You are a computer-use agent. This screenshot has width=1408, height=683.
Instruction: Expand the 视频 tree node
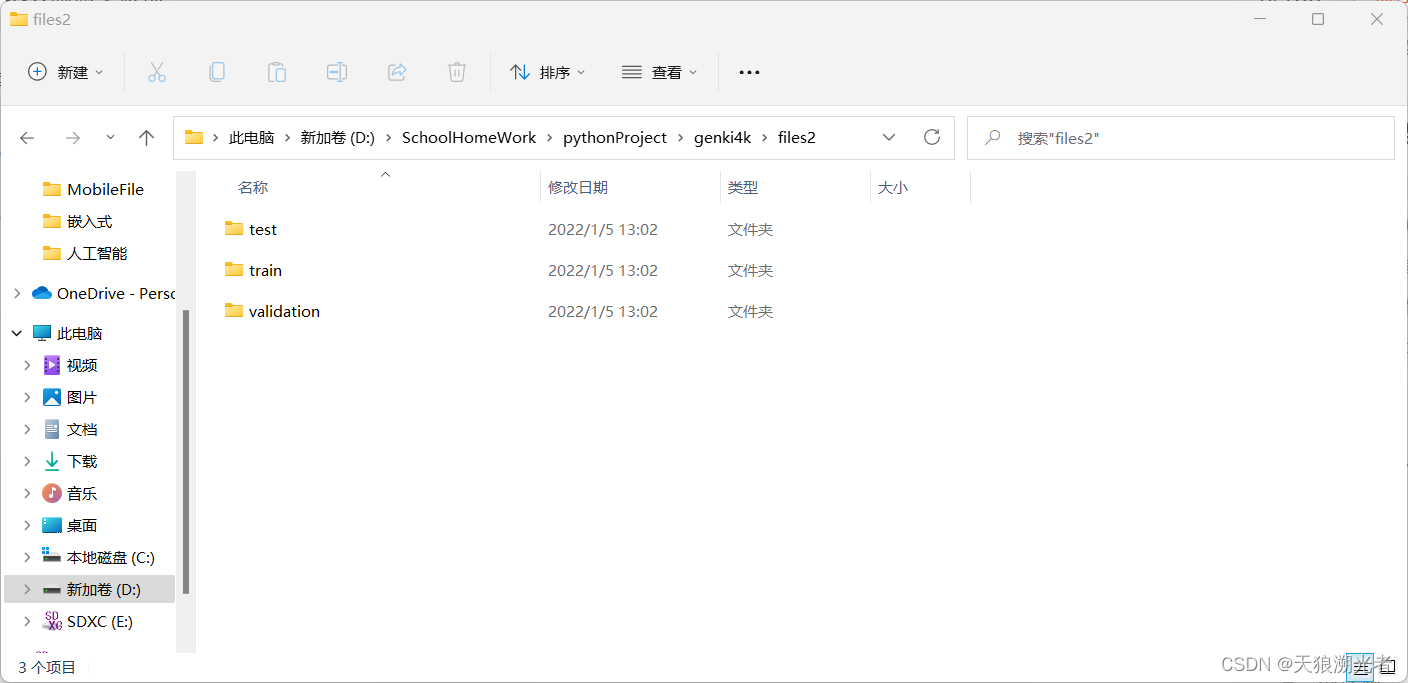27,365
